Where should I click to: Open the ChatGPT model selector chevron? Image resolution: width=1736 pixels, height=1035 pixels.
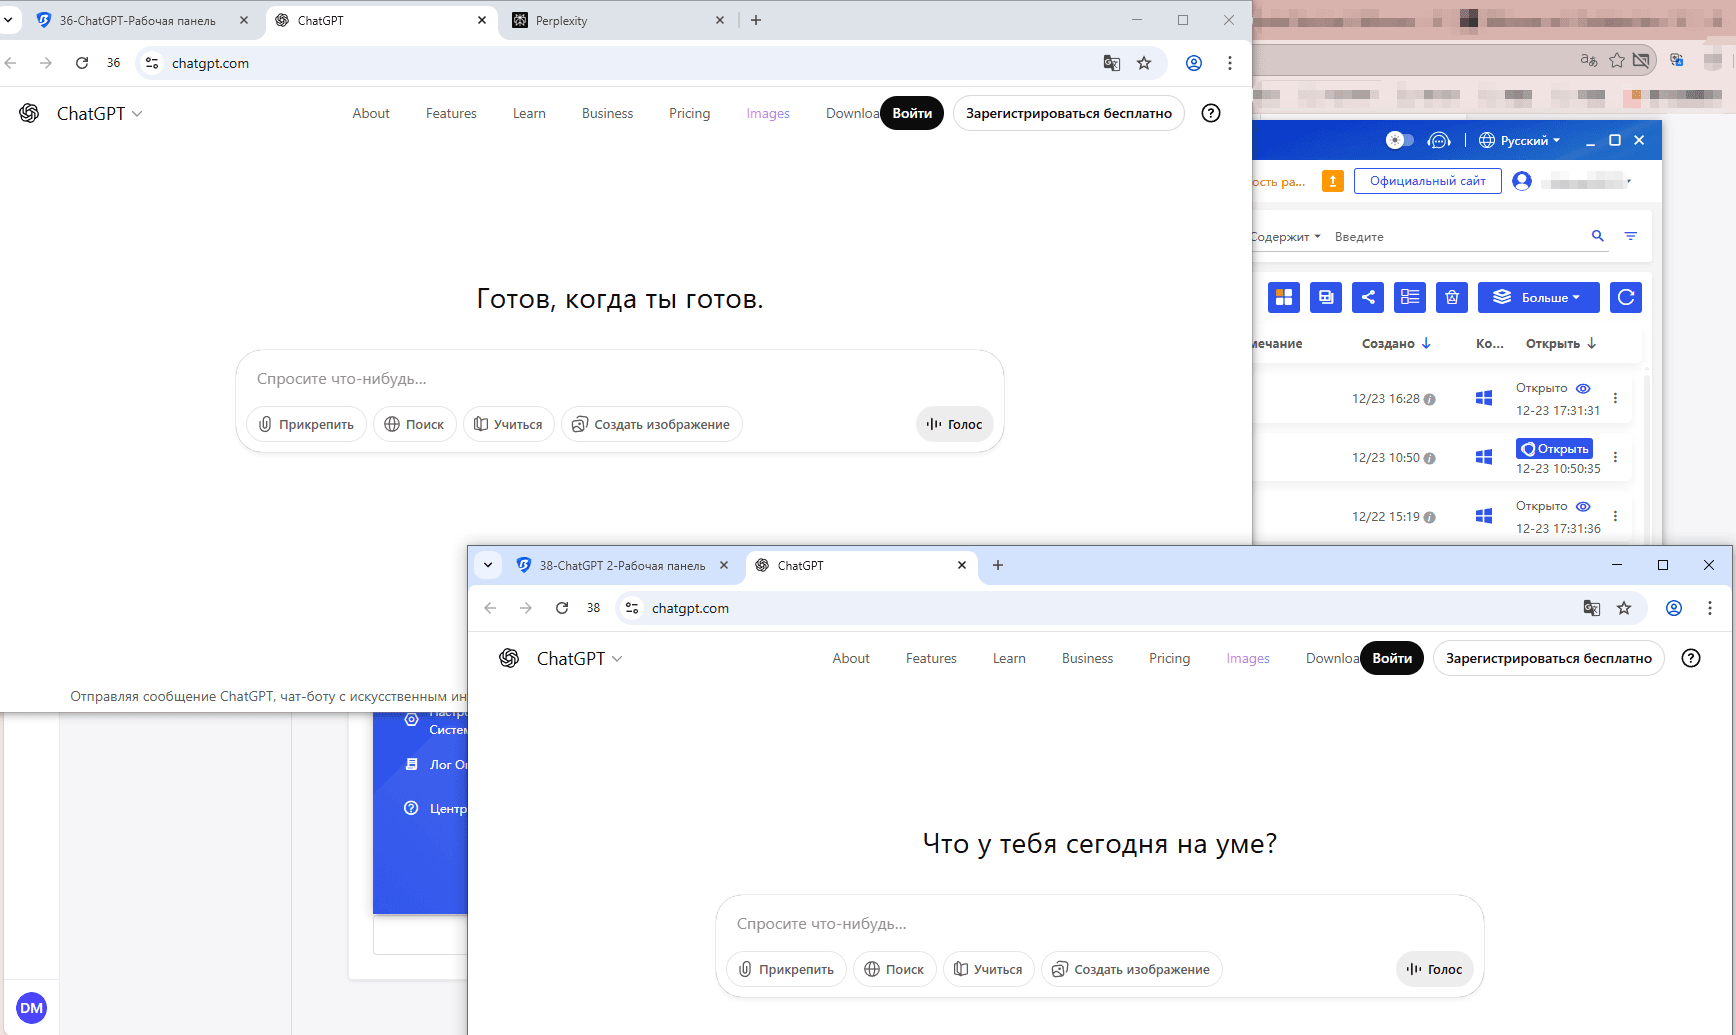point(137,113)
